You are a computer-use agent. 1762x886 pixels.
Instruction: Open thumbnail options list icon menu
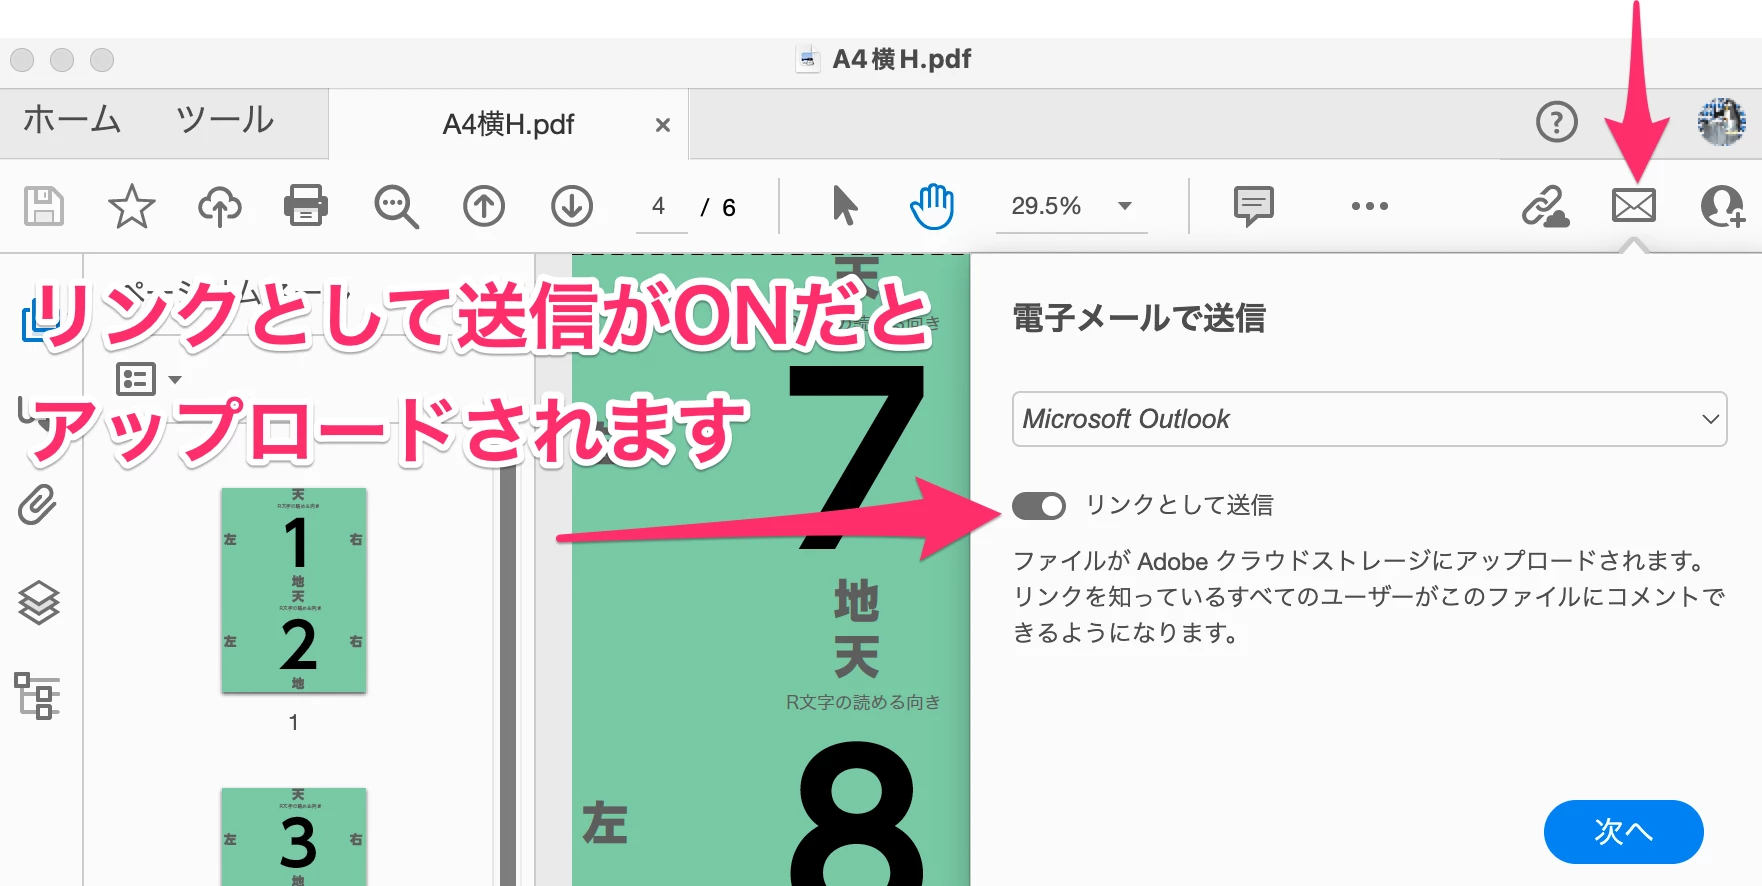click(148, 380)
